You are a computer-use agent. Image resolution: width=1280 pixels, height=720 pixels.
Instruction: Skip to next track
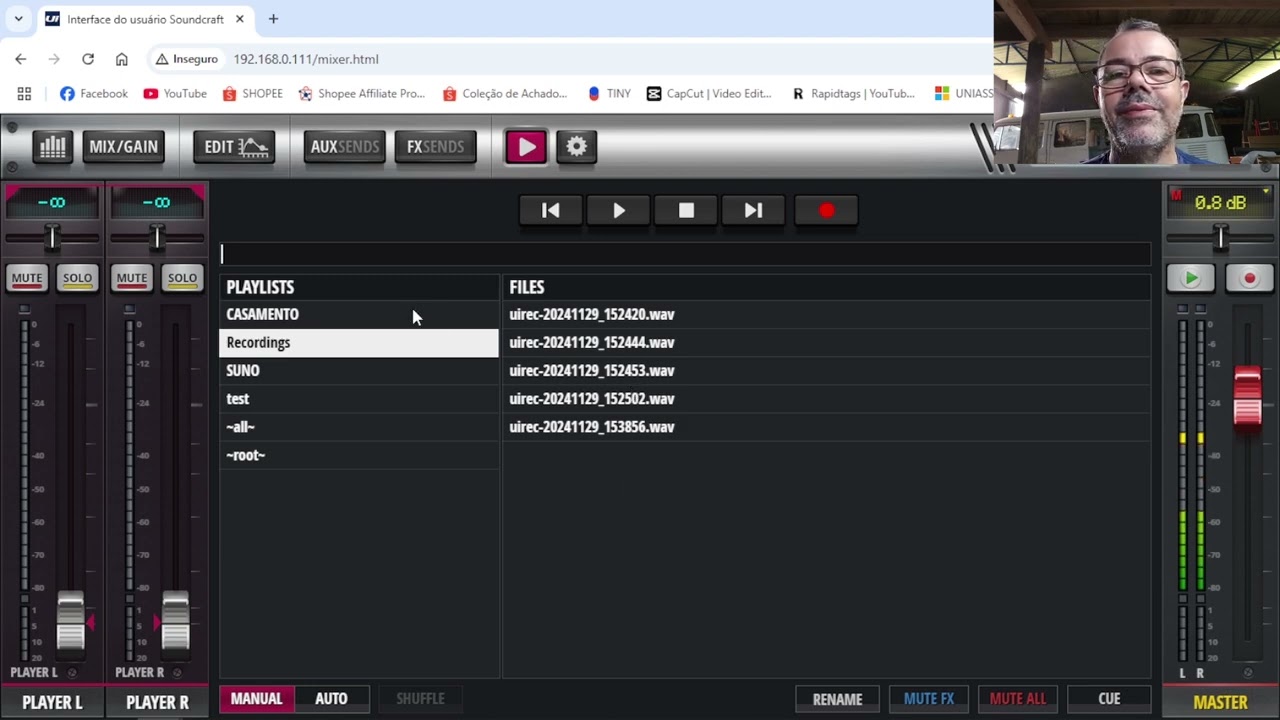[x=753, y=210]
